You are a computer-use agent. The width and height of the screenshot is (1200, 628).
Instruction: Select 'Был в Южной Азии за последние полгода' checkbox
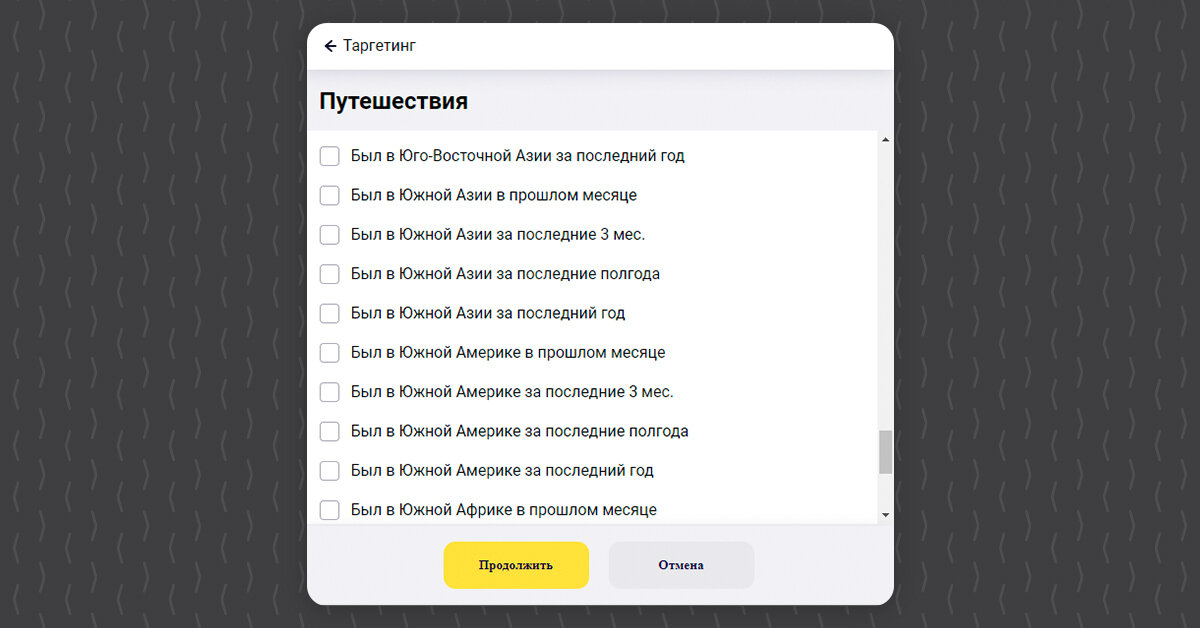pyautogui.click(x=329, y=274)
